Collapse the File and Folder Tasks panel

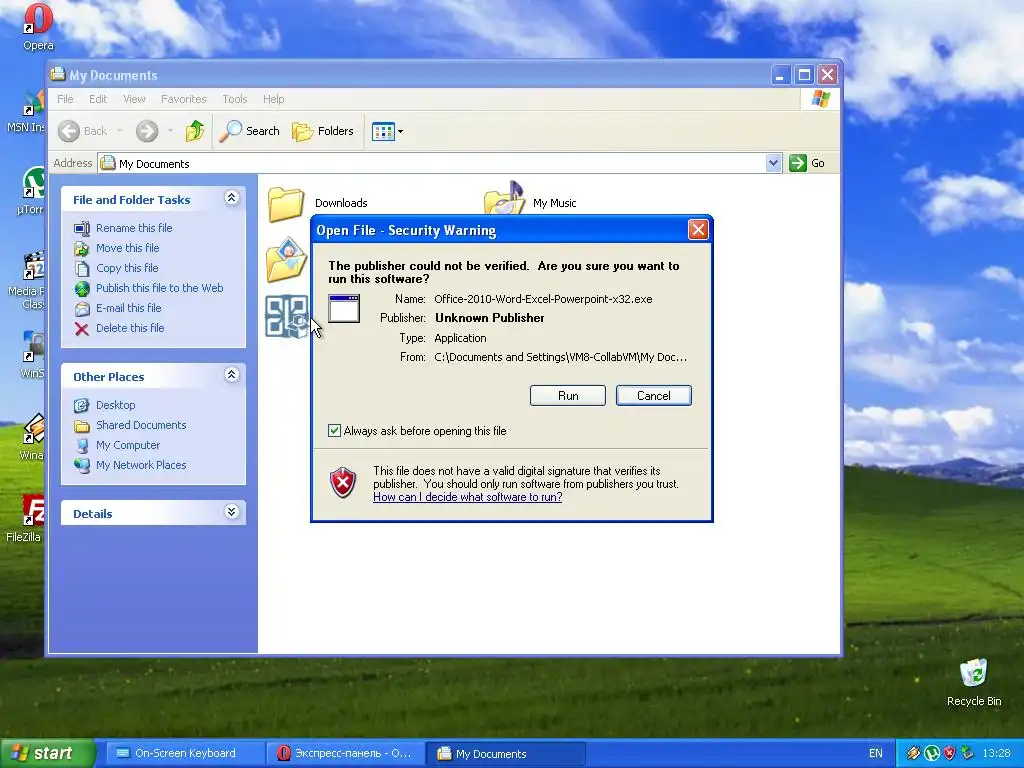pyautogui.click(x=232, y=198)
